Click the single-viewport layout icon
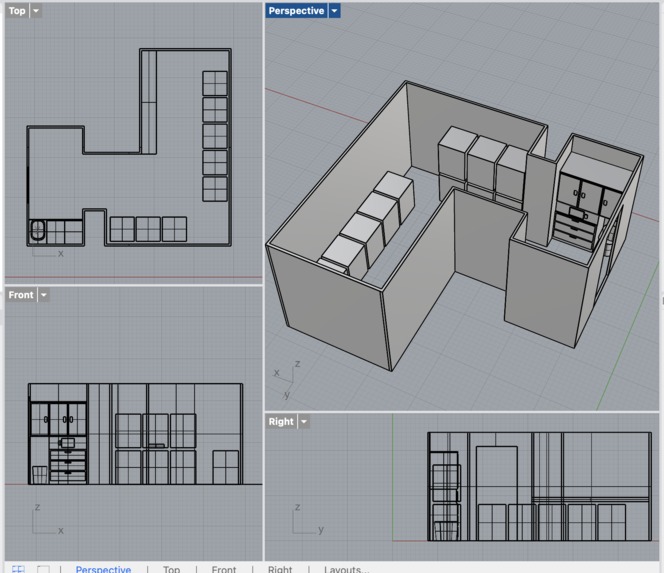The height and width of the screenshot is (573, 664). click(x=43, y=569)
